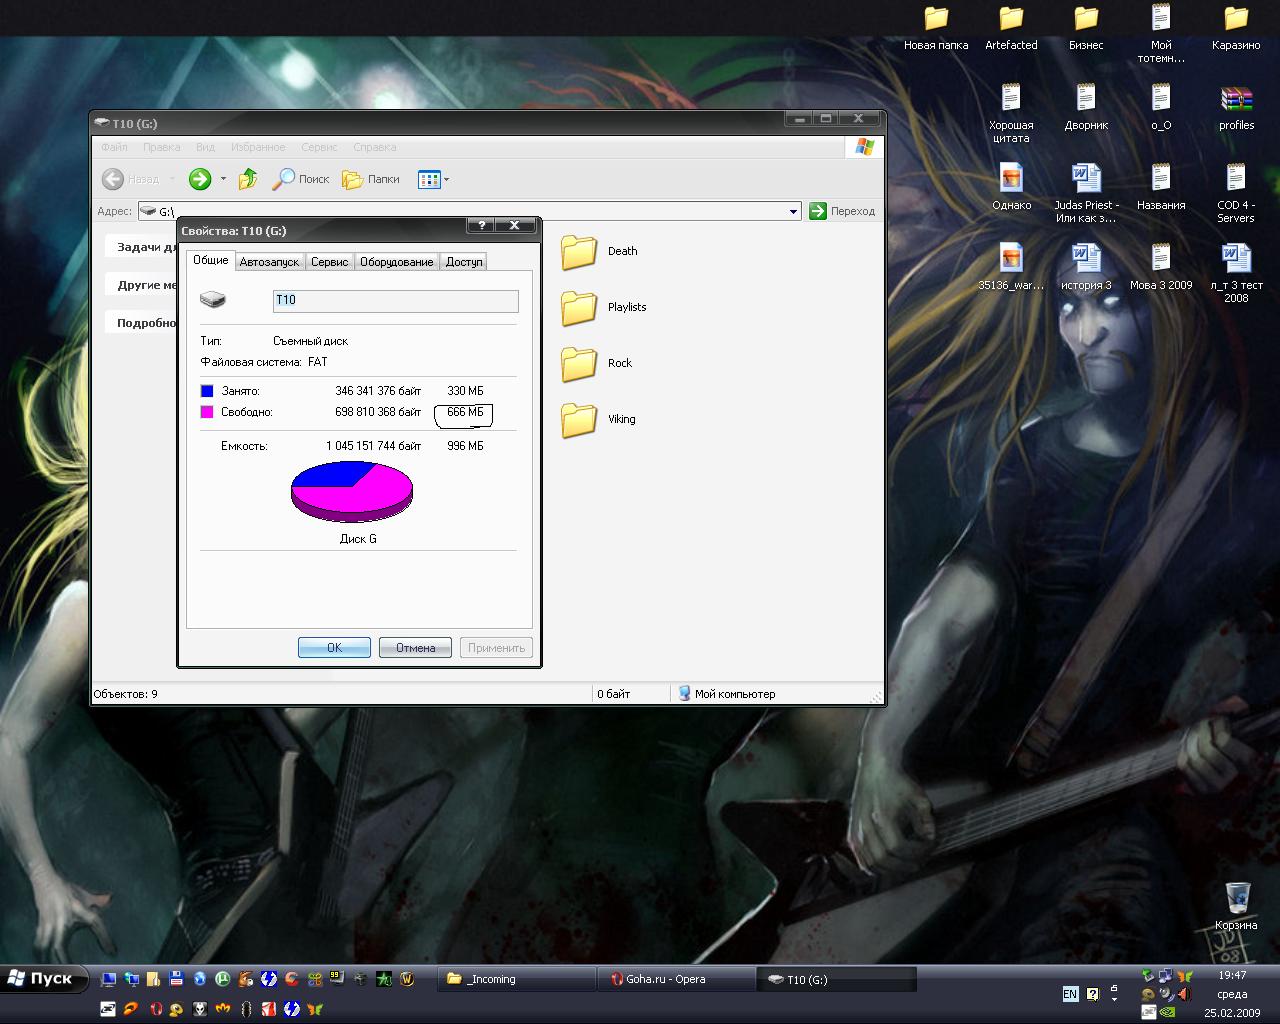The height and width of the screenshot is (1024, 1280).
Task: Click the magenta free space color swatch
Action: (207, 412)
